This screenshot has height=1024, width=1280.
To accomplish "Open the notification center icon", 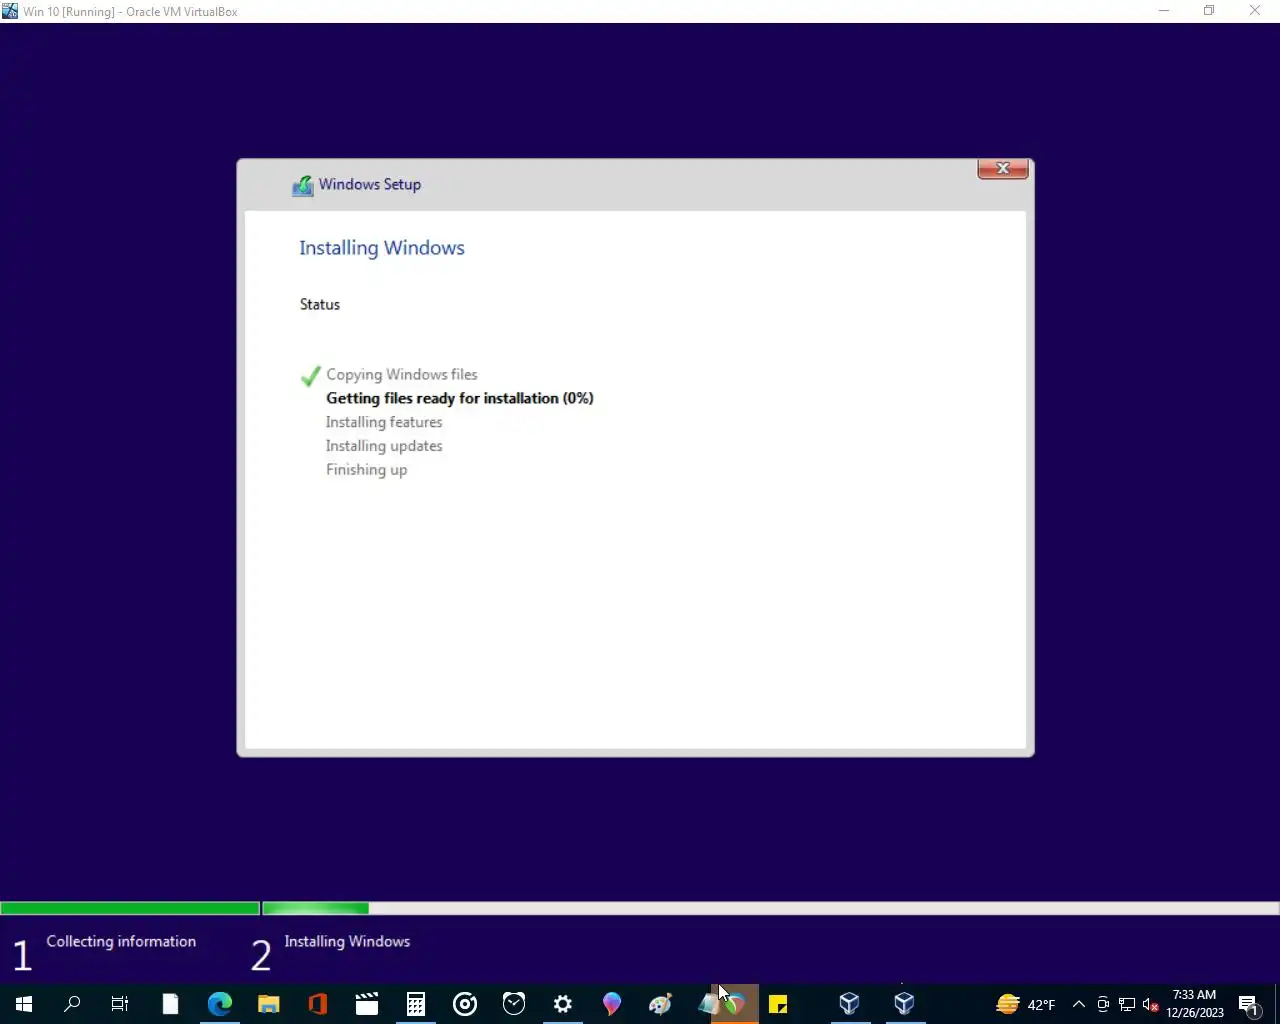I will pos(1249,1004).
